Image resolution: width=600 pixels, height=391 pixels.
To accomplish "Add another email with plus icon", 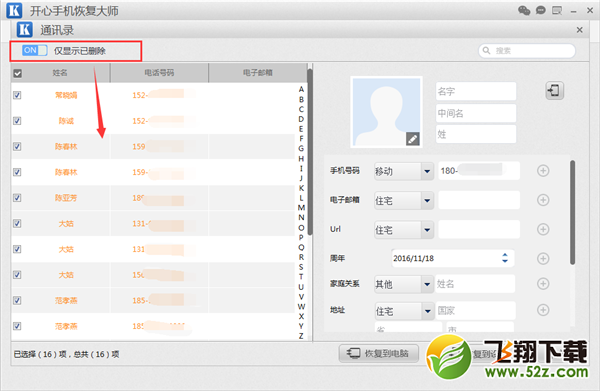I will [x=543, y=200].
